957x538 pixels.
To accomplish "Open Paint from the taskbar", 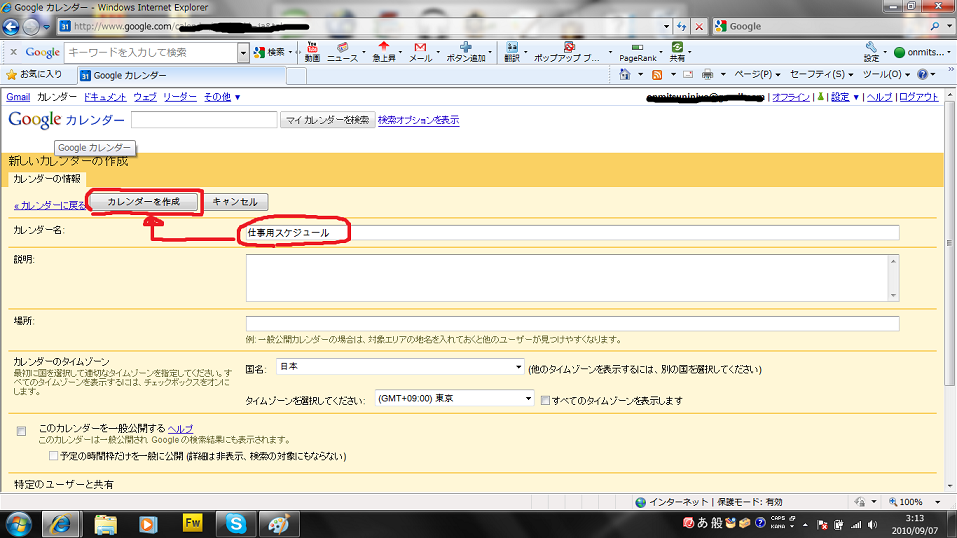I will [279, 524].
